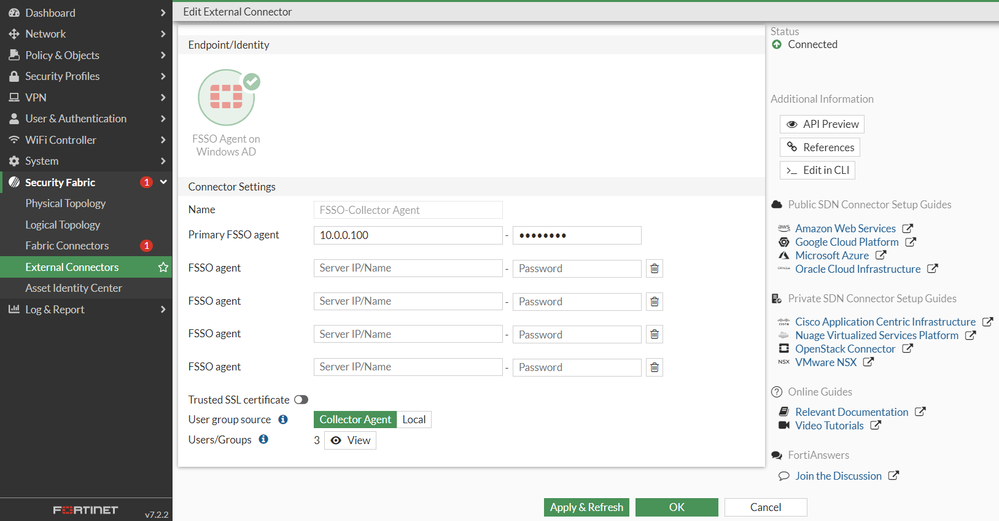Open Relevant Documentation link

pos(851,412)
